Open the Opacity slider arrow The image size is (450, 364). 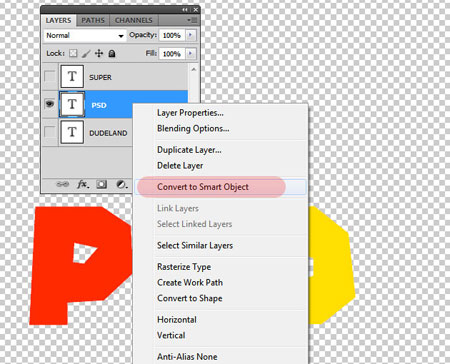191,35
